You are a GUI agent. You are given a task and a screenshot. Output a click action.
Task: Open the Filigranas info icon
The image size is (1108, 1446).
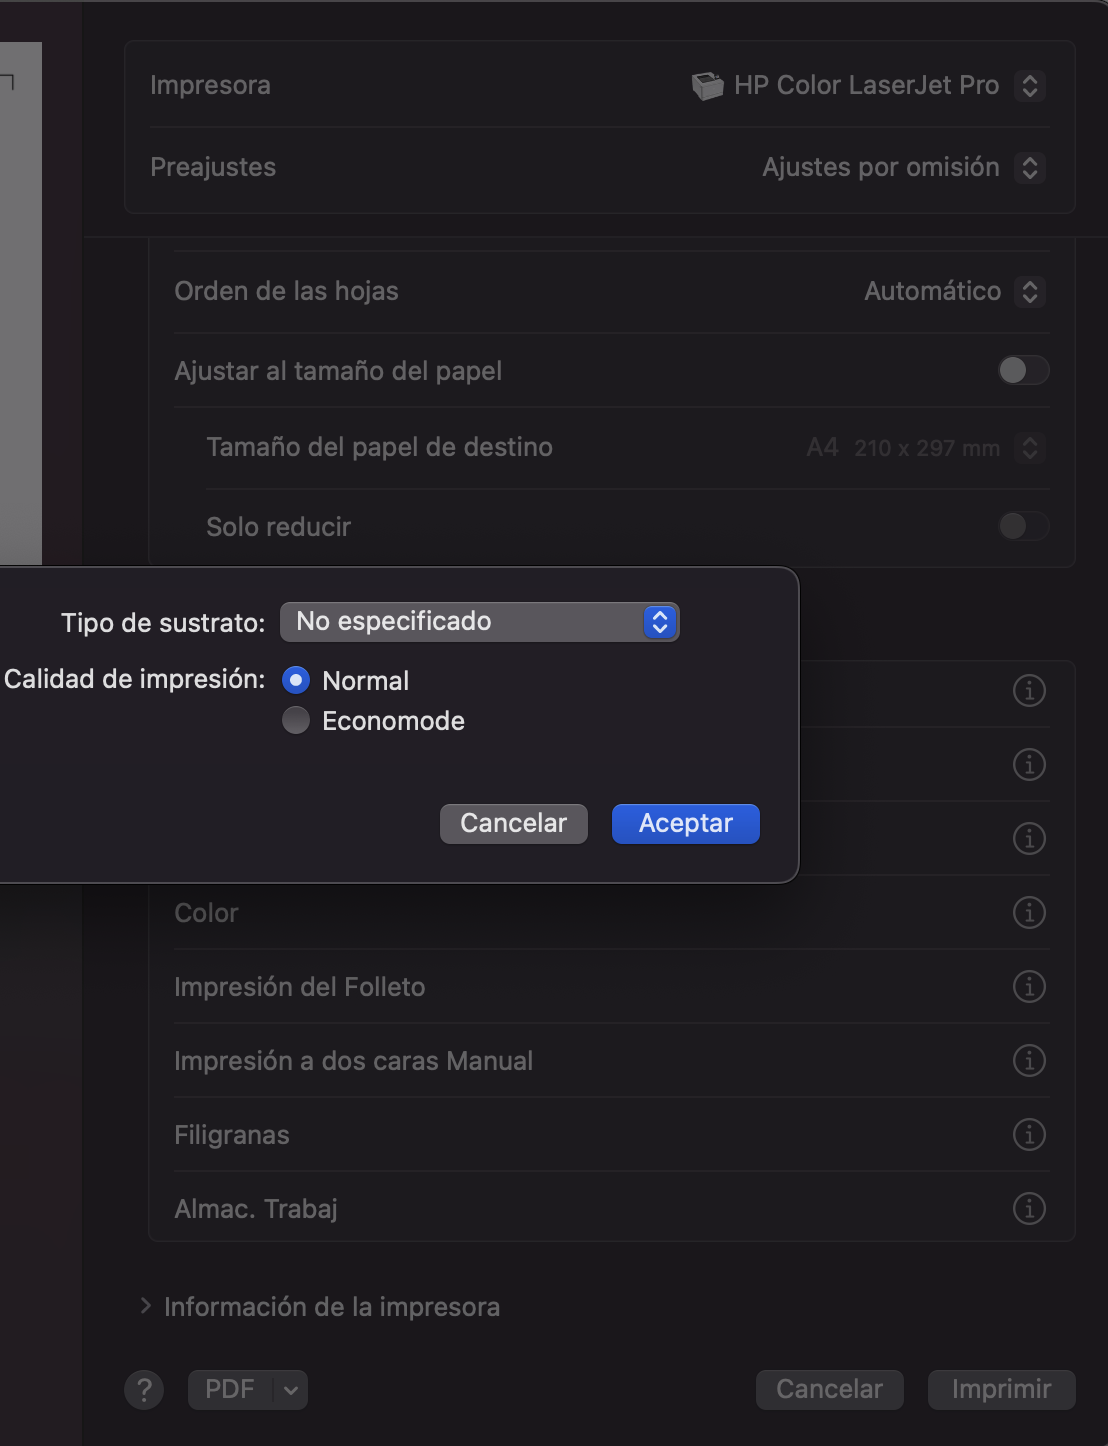click(x=1029, y=1134)
